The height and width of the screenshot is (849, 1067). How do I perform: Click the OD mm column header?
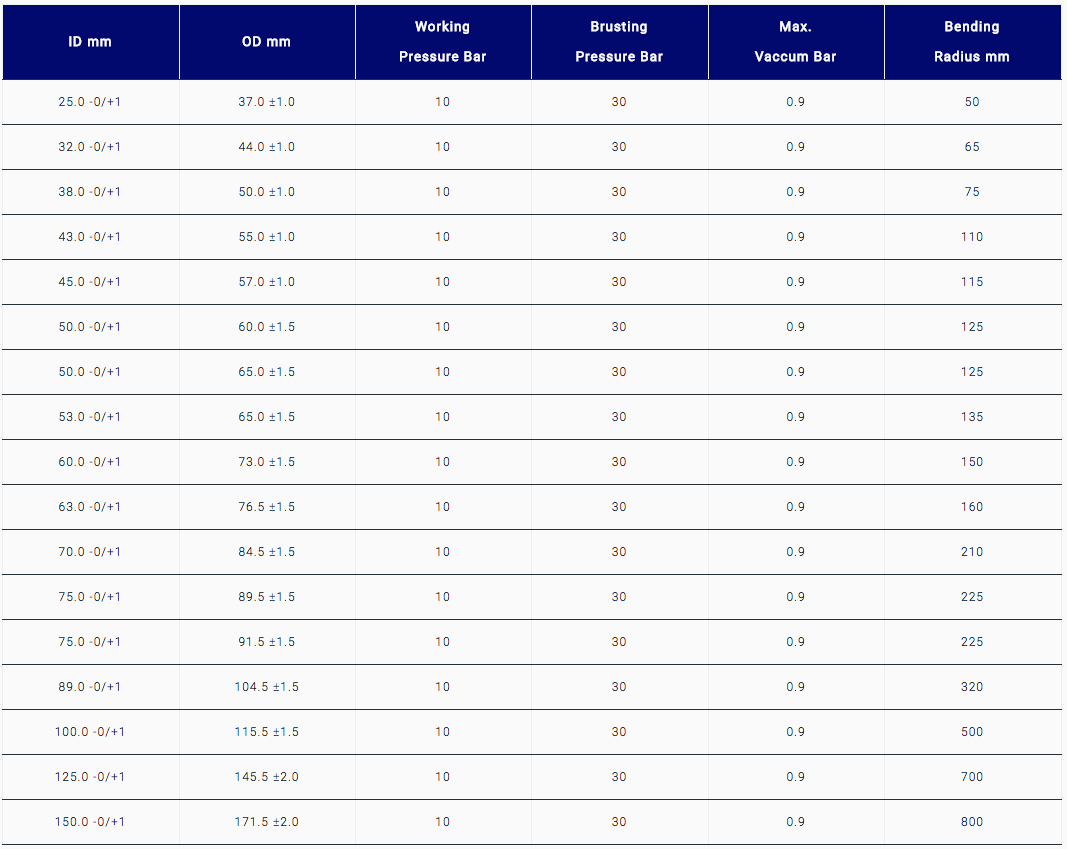click(266, 41)
